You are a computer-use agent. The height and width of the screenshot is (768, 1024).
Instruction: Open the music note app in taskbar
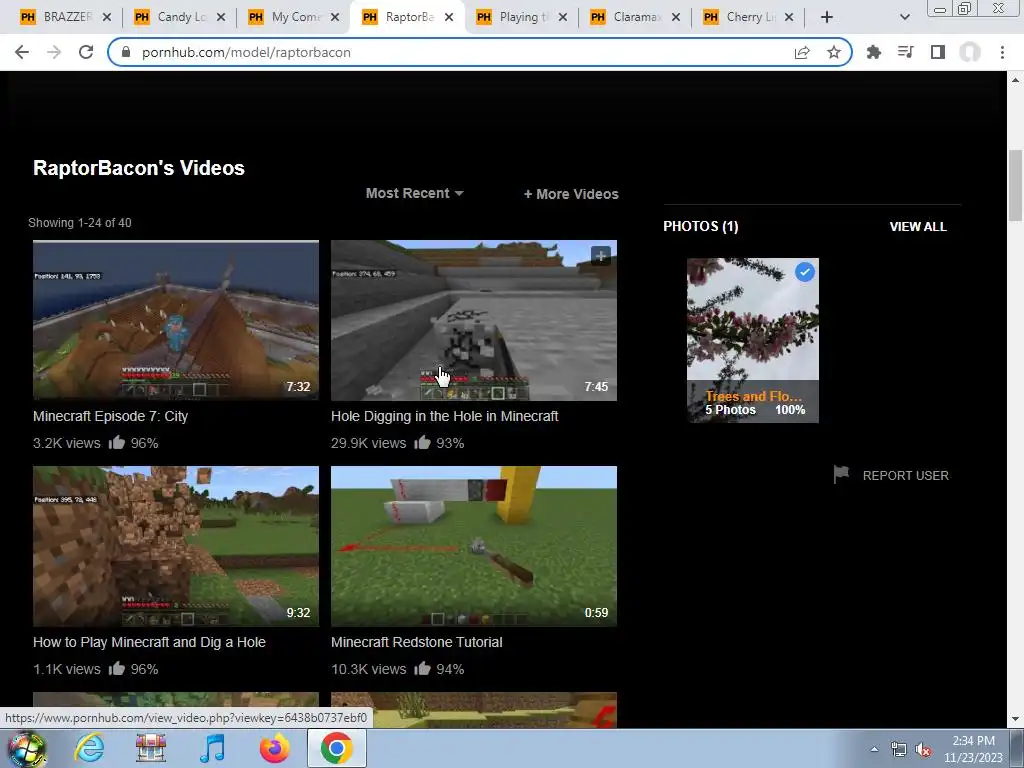coord(212,748)
